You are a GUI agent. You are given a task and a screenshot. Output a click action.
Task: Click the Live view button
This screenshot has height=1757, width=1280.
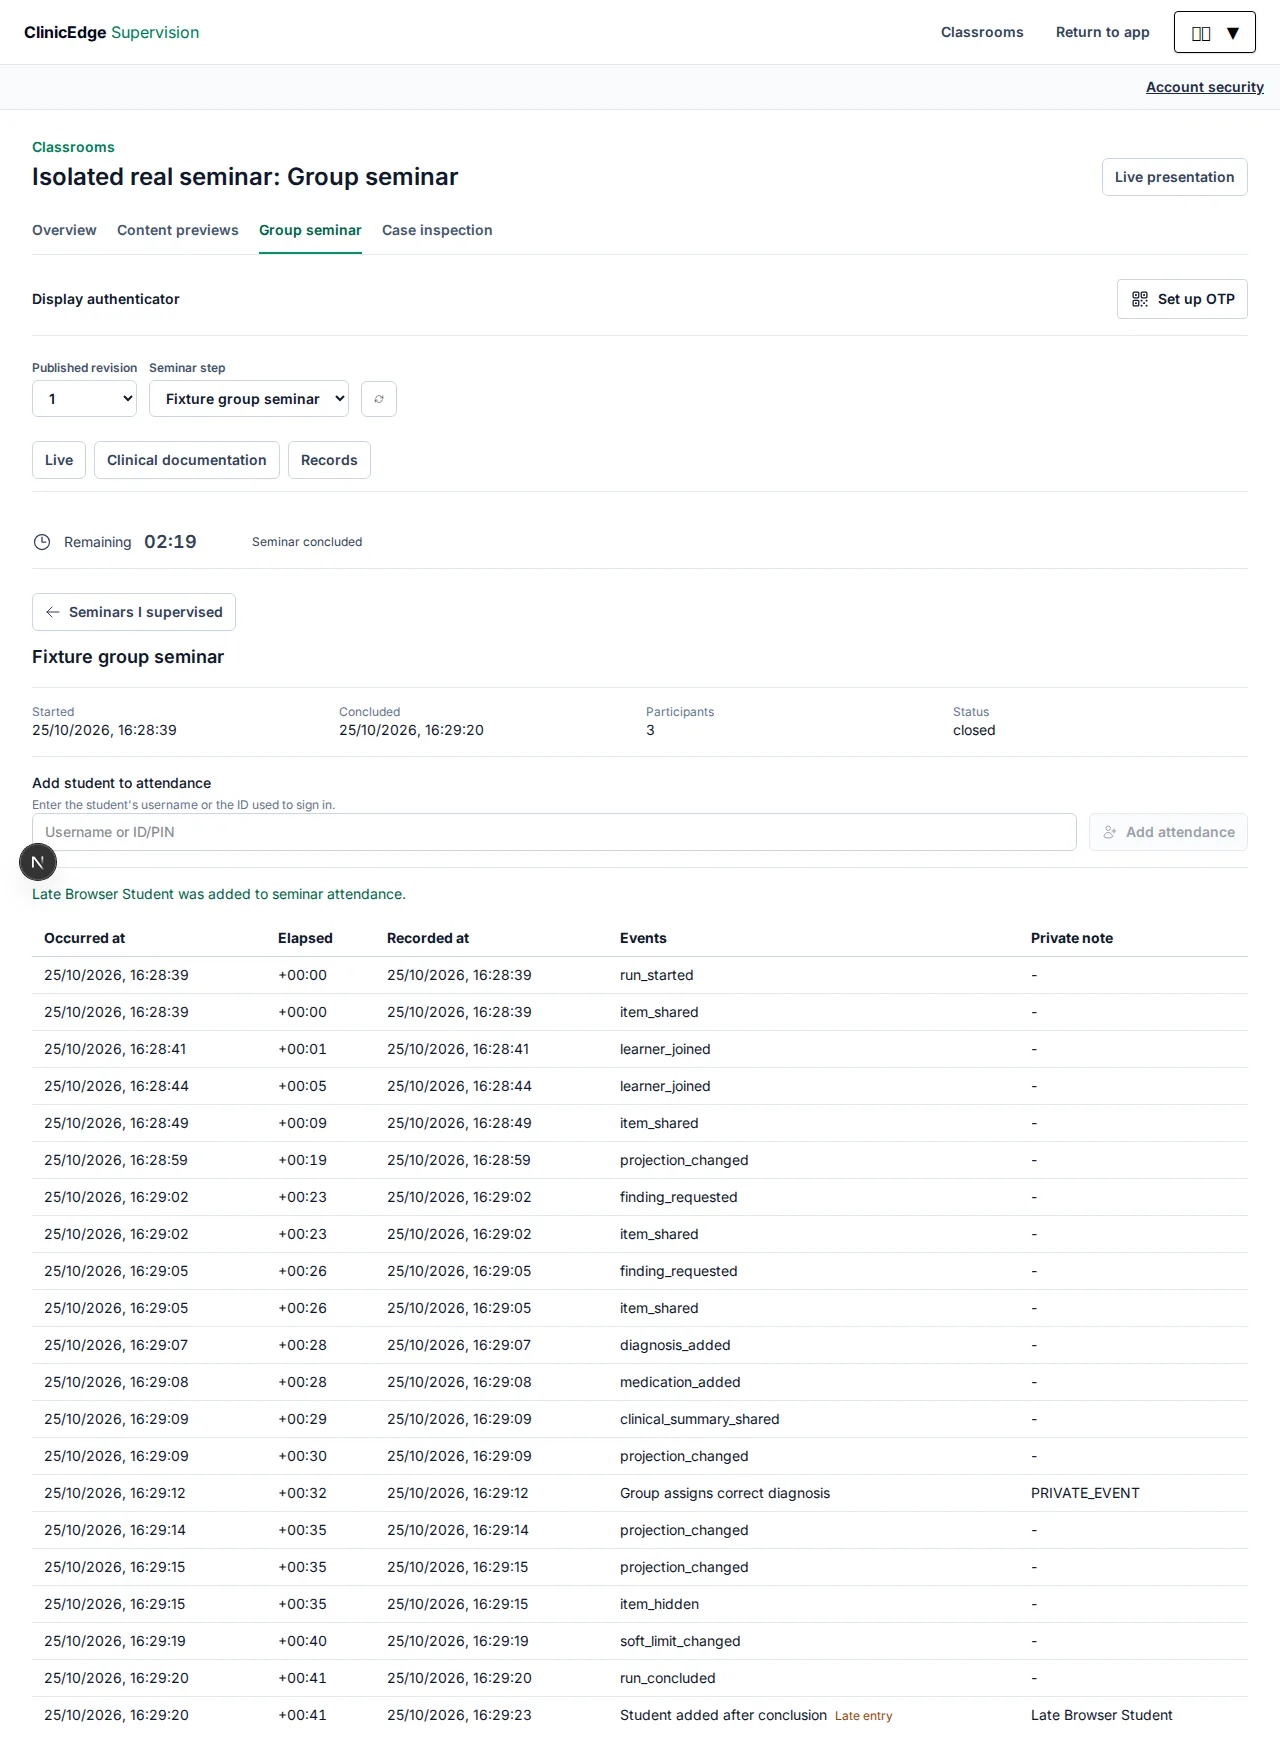pos(59,460)
